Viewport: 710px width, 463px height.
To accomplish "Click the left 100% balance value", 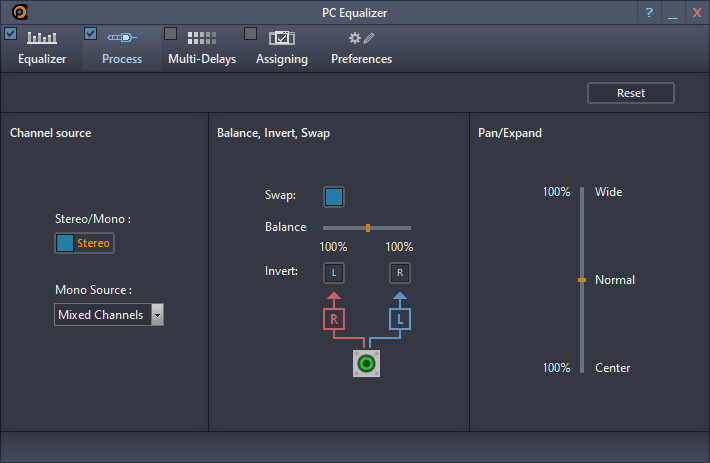I will pos(333,247).
